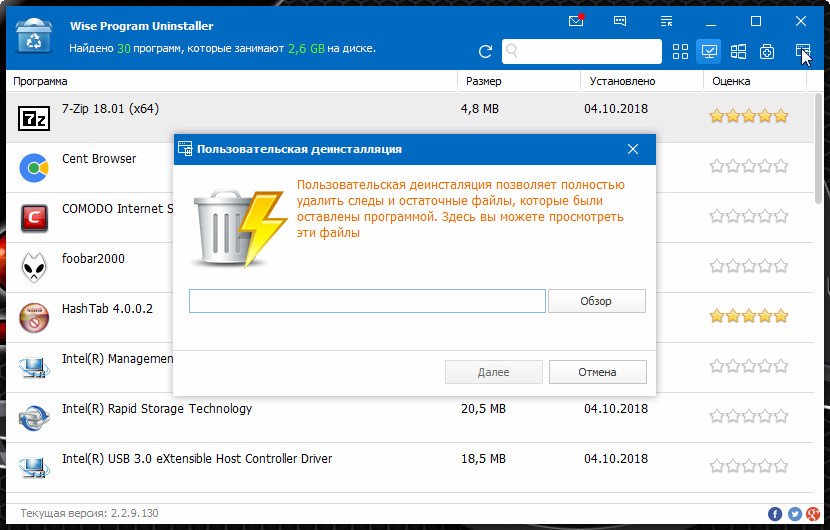
Task: Rate foobar2000 using the star row
Action: [749, 266]
